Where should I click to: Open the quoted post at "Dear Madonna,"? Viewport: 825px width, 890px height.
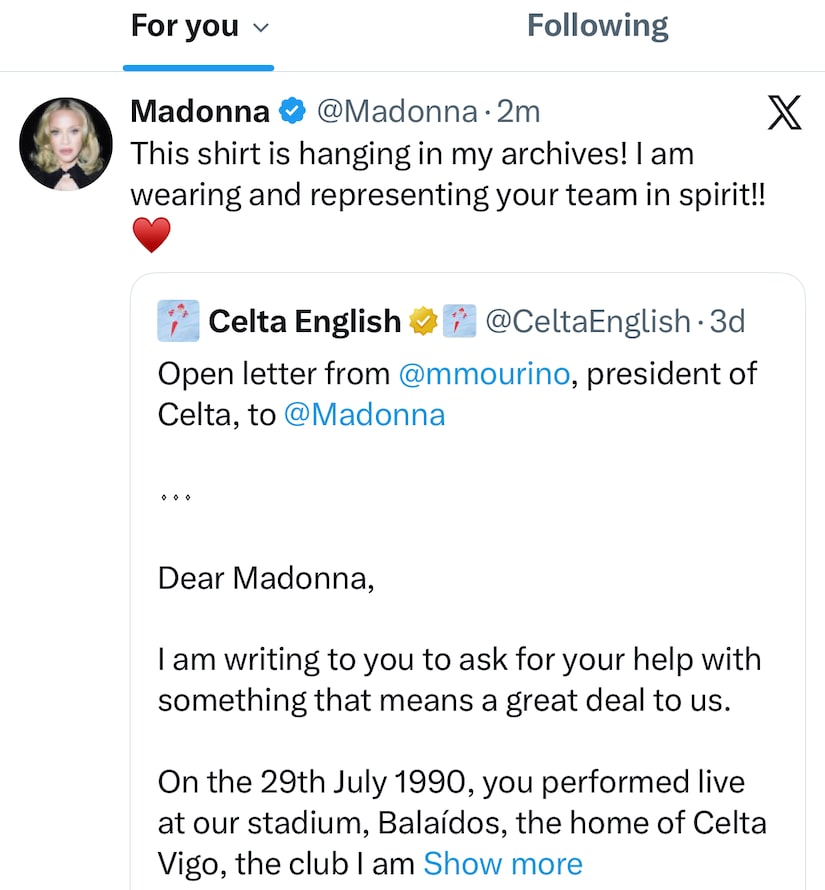click(266, 577)
